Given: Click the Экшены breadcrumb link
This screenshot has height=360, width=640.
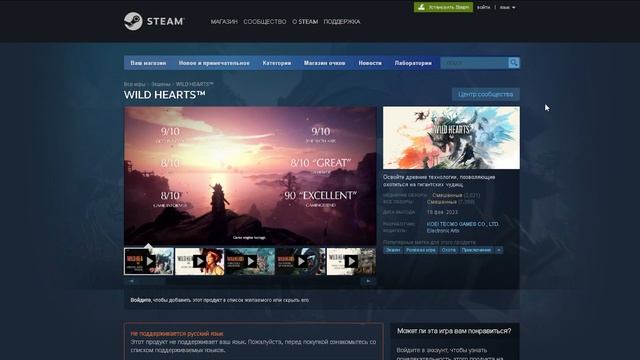Looking at the screenshot, I should [161, 84].
